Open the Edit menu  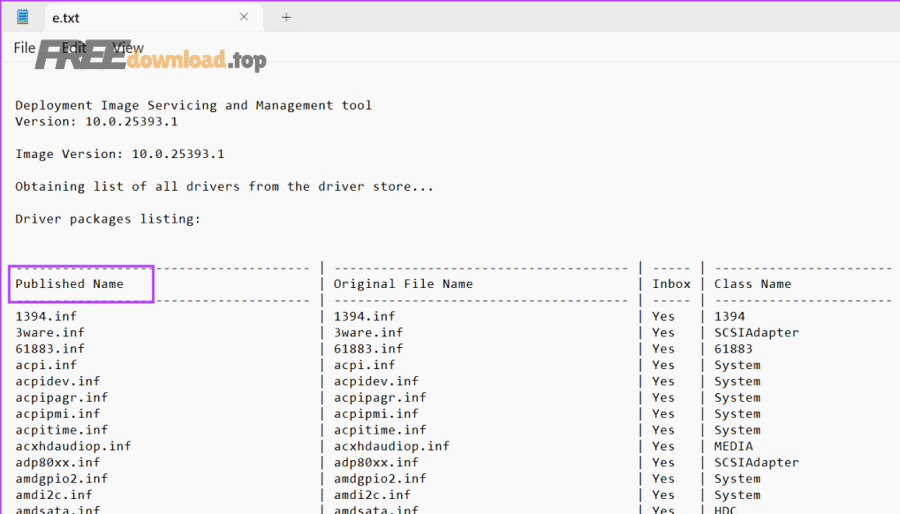[73, 48]
